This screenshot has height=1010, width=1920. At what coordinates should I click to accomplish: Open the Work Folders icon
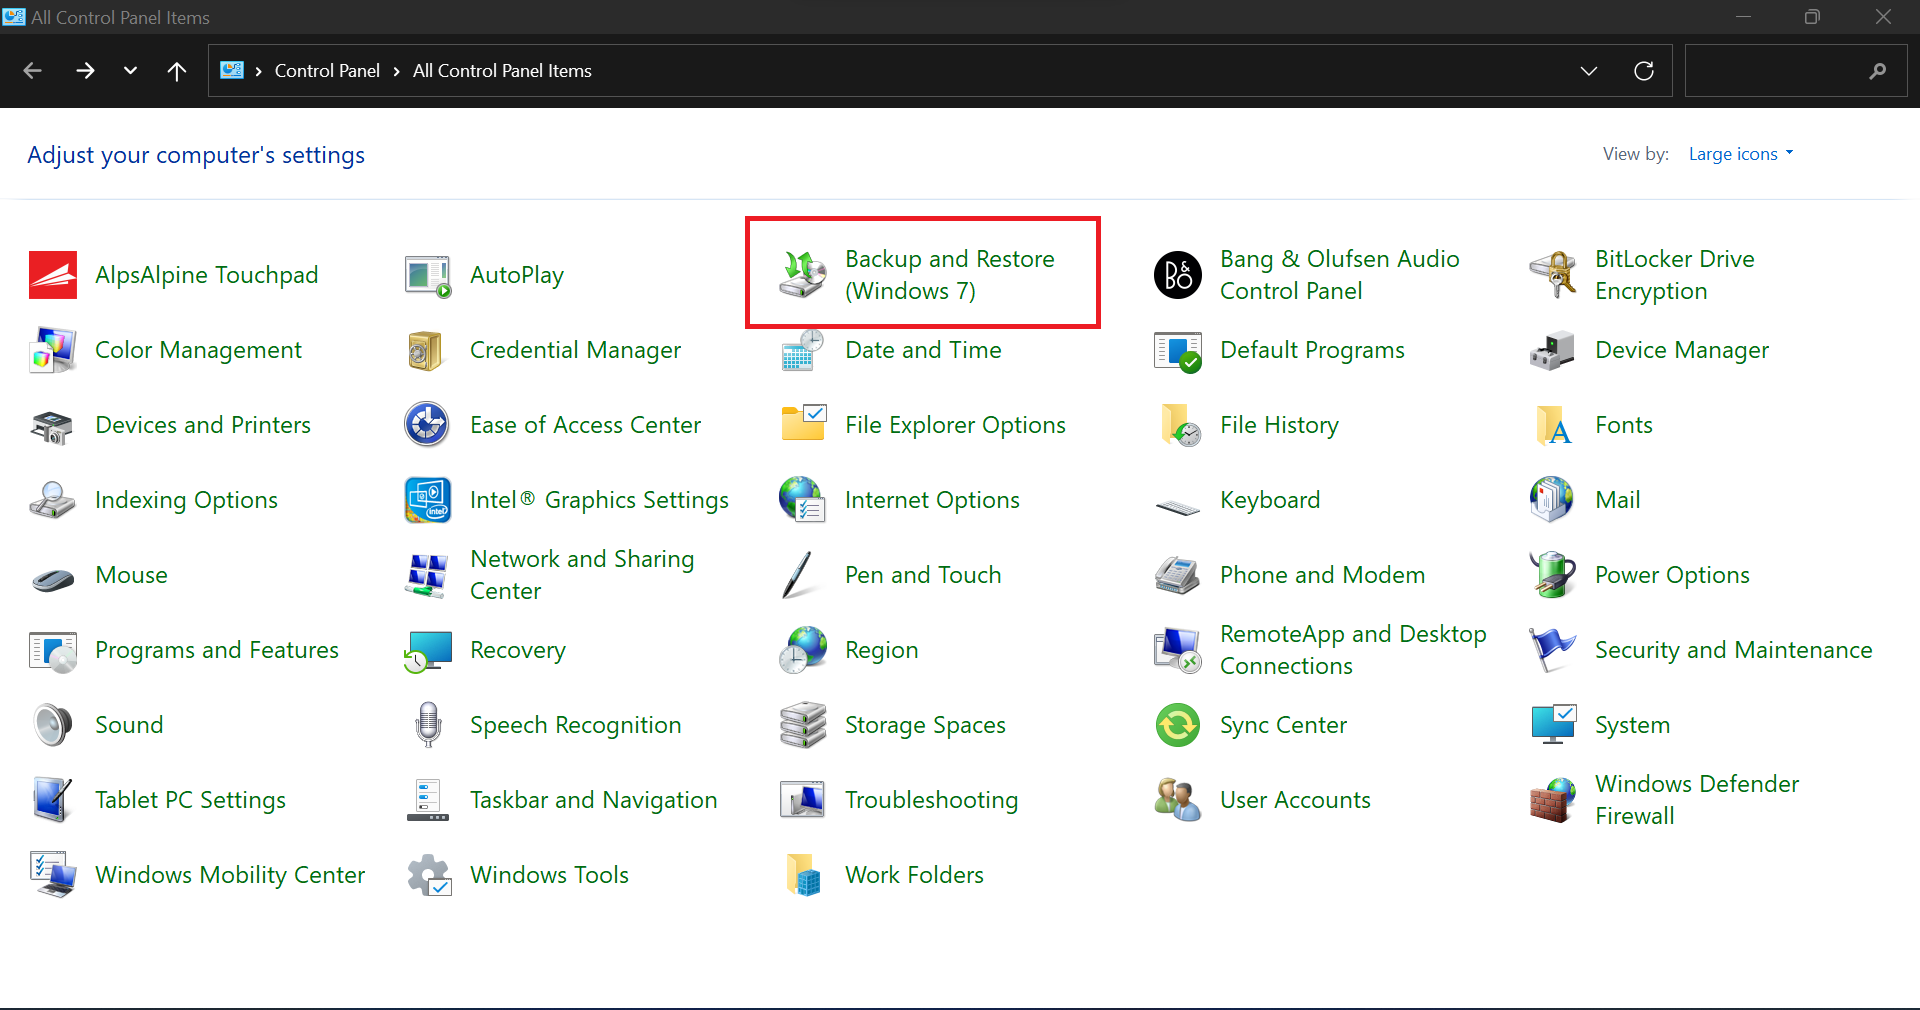click(803, 875)
